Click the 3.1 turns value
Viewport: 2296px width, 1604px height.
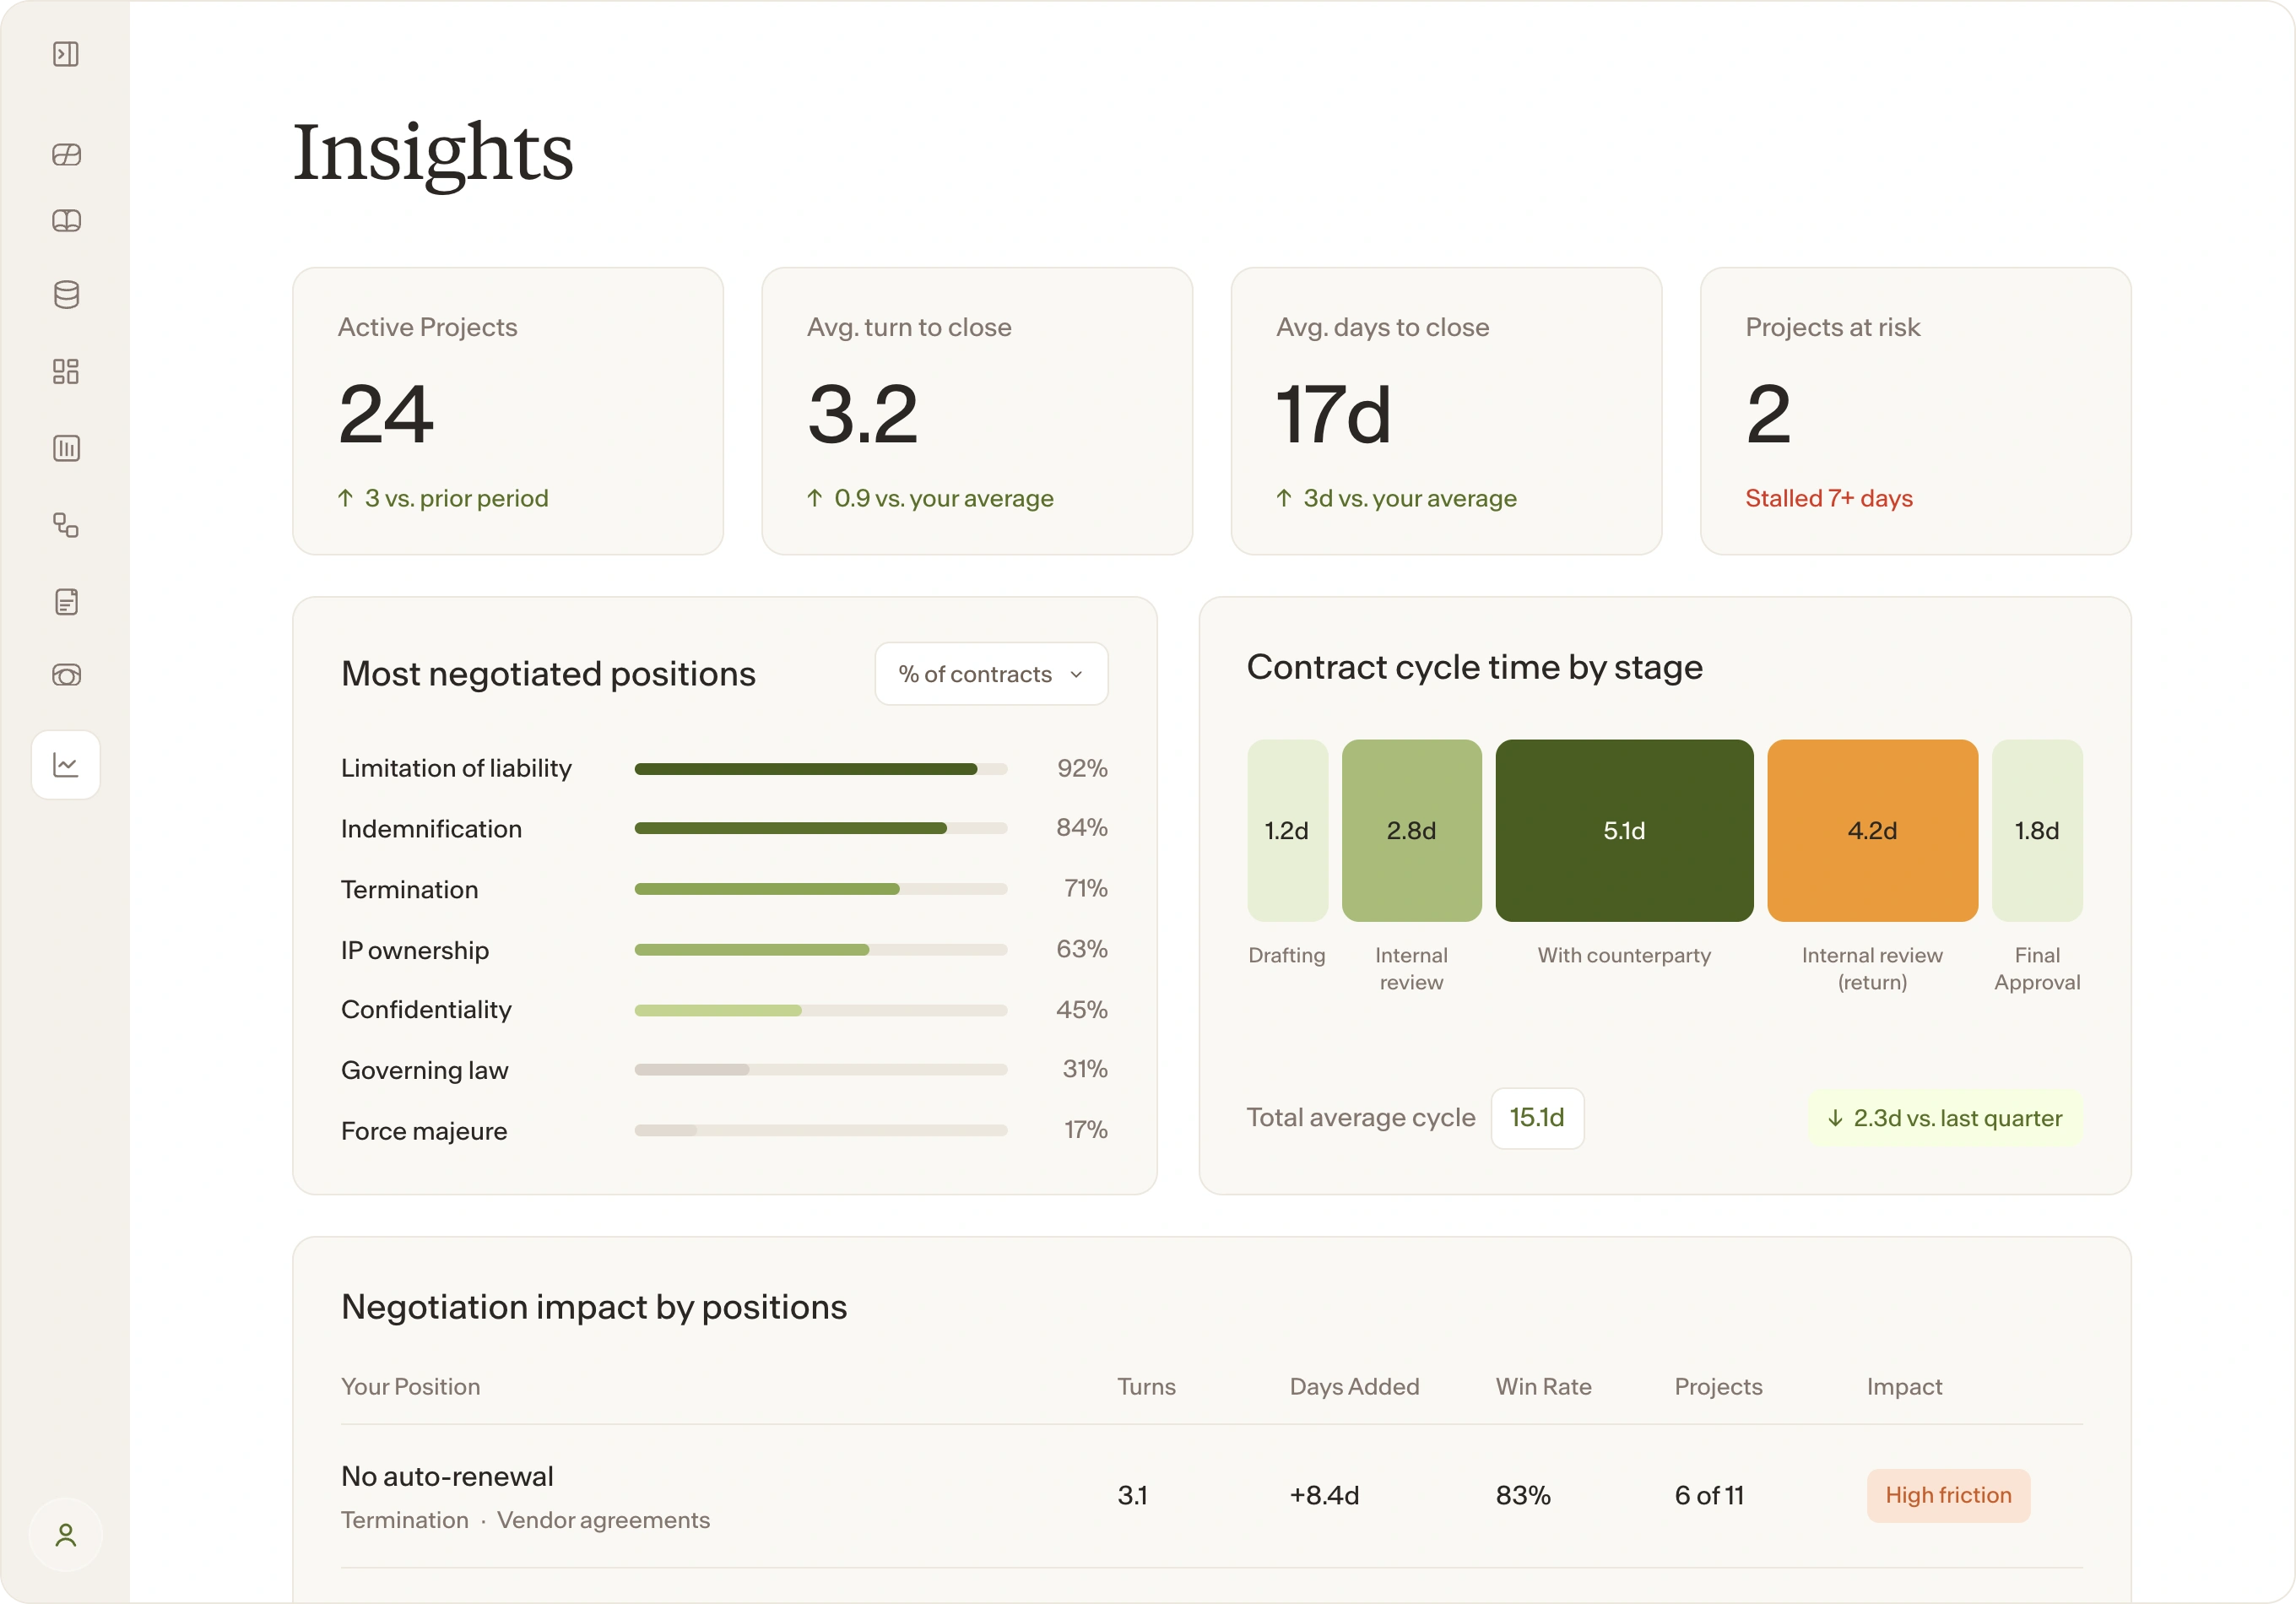[x=1132, y=1496]
